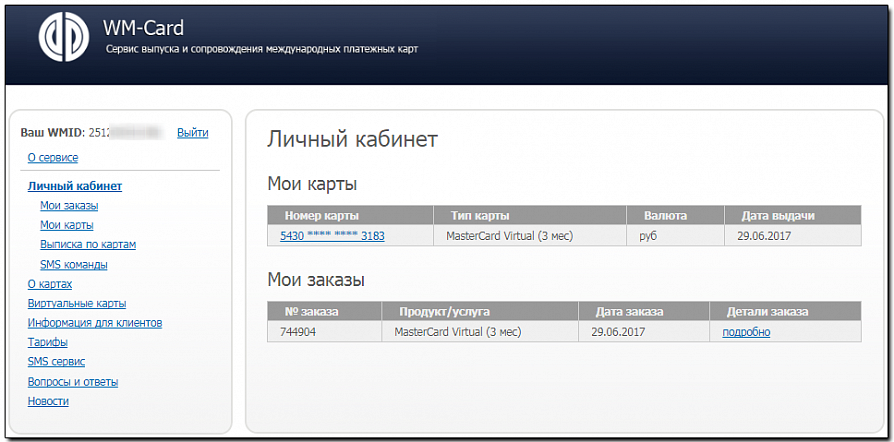Click the Номер карты column header
The height and width of the screenshot is (442, 894).
(x=321, y=215)
